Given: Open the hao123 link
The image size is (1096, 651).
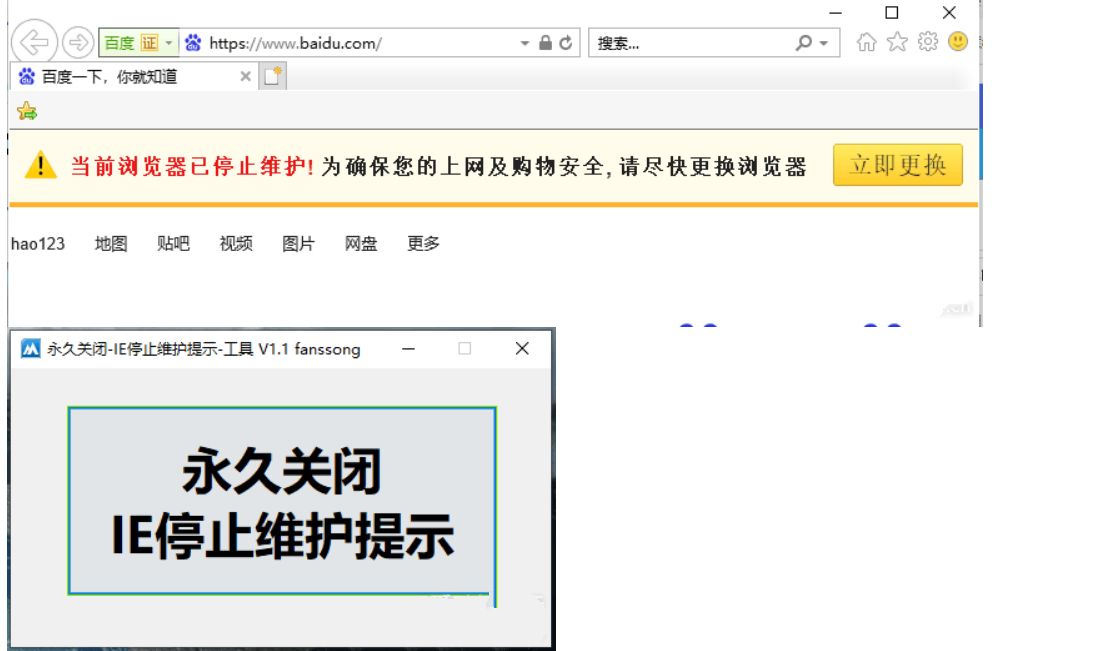Looking at the screenshot, I should pyautogui.click(x=38, y=243).
